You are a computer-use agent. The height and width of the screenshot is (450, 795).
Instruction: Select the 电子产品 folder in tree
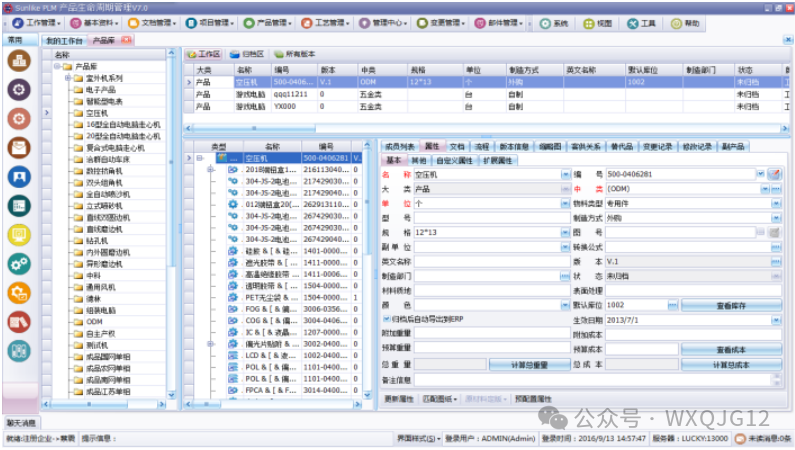click(100, 90)
